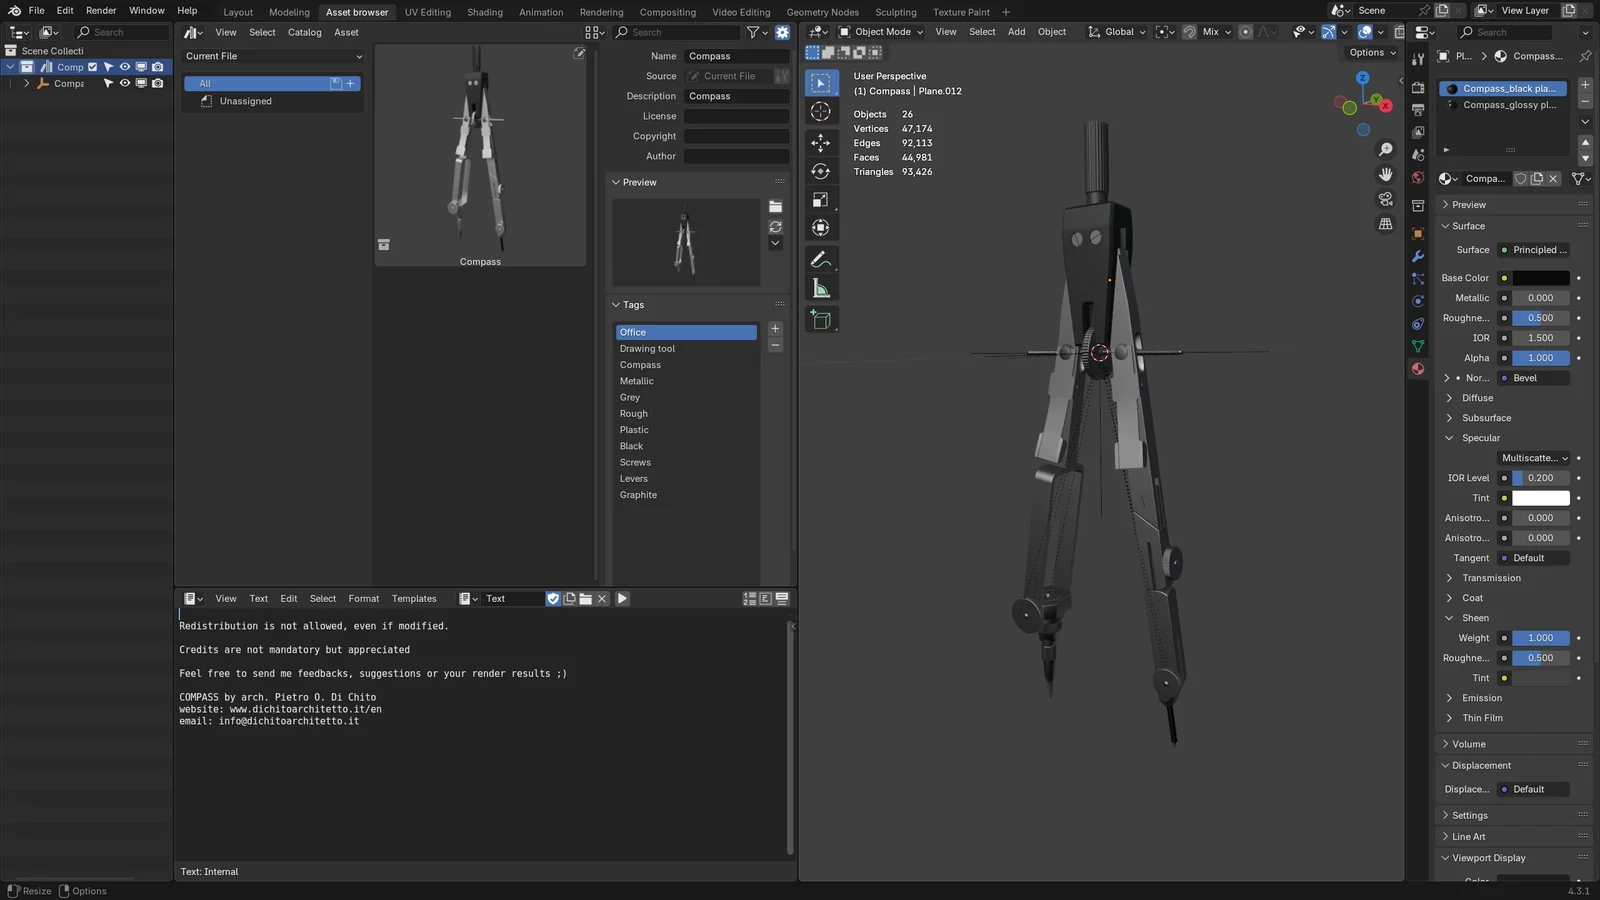This screenshot has height=900, width=1600.
Task: Open the Current File source dropdown
Action: coord(736,75)
